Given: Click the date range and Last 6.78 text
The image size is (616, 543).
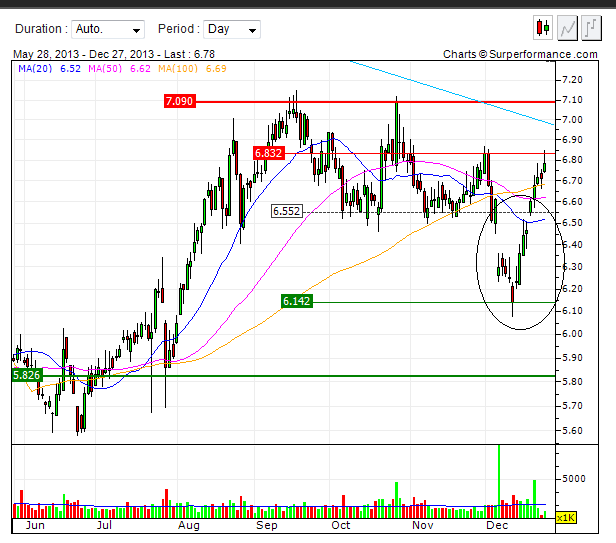Looking at the screenshot, I should [x=114, y=54].
